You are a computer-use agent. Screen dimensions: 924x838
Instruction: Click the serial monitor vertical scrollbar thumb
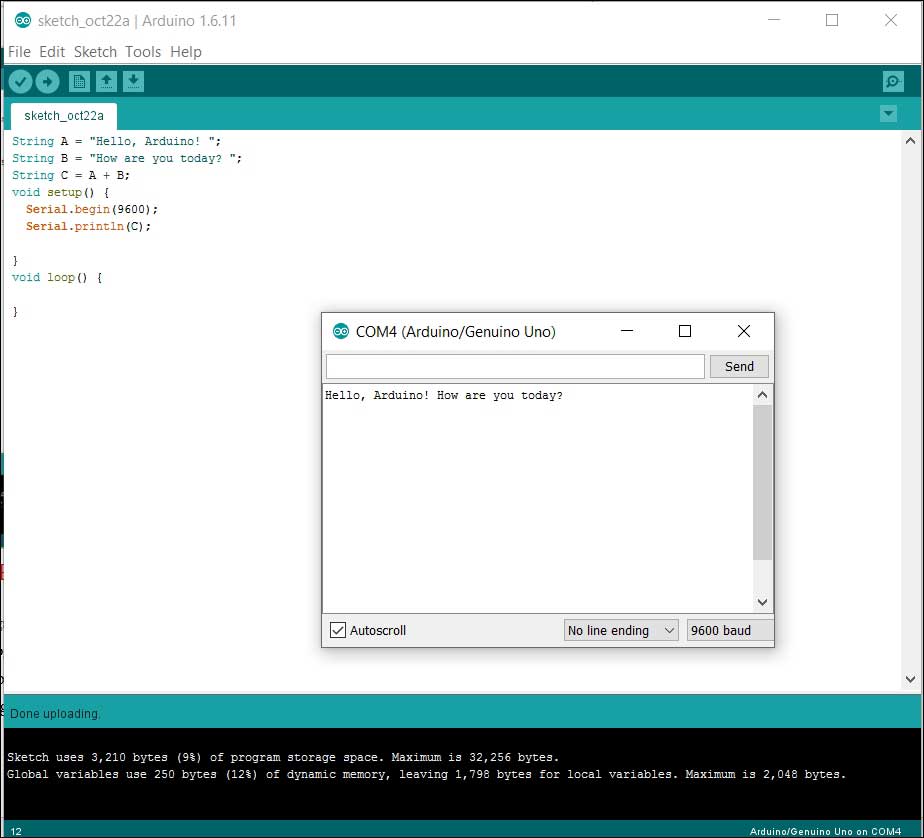pyautogui.click(x=762, y=482)
